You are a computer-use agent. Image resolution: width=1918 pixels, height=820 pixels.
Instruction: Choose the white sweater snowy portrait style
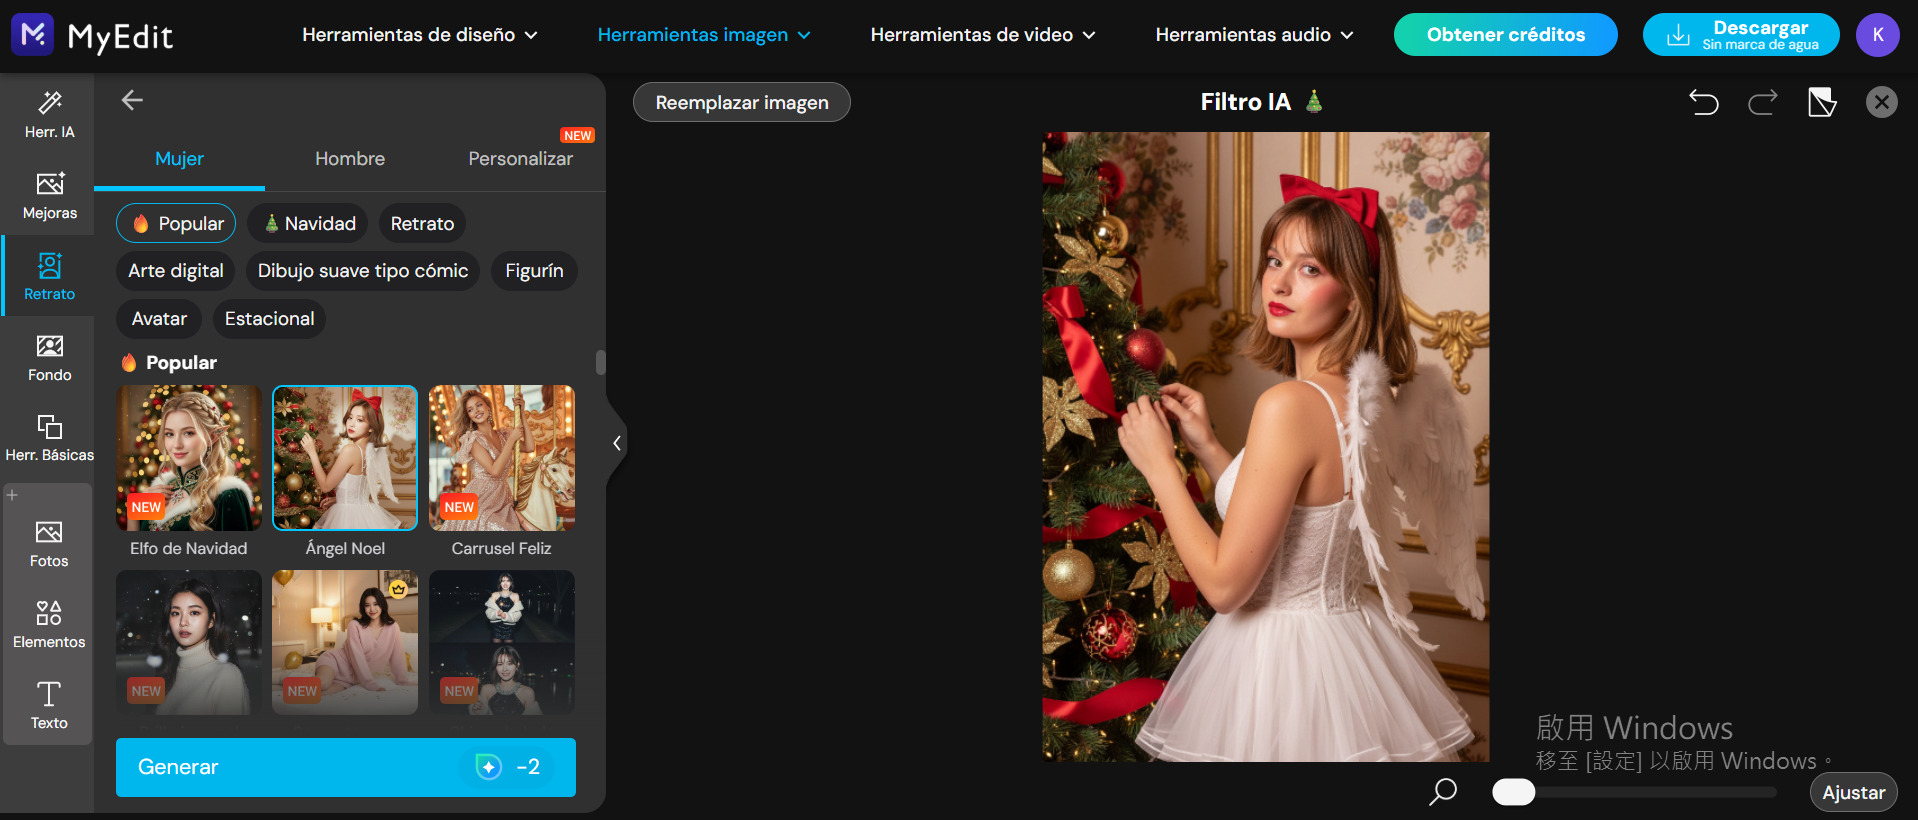coord(188,642)
